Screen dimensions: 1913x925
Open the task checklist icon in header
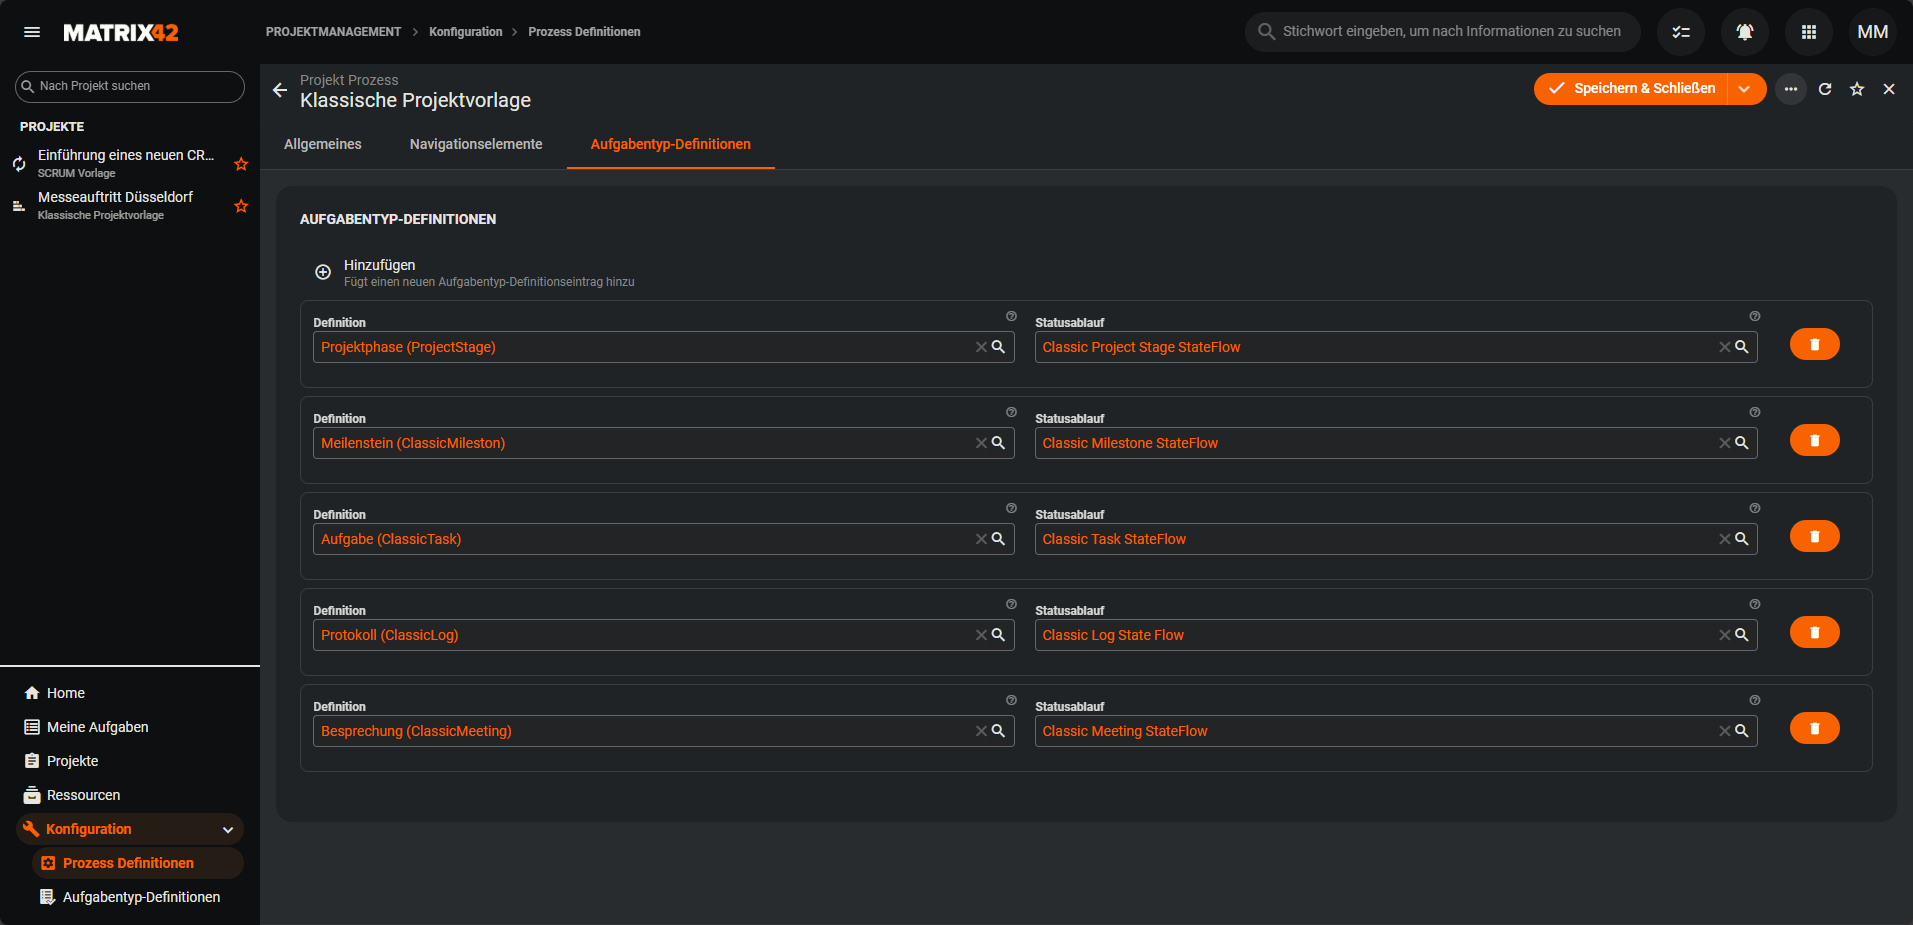pos(1680,32)
